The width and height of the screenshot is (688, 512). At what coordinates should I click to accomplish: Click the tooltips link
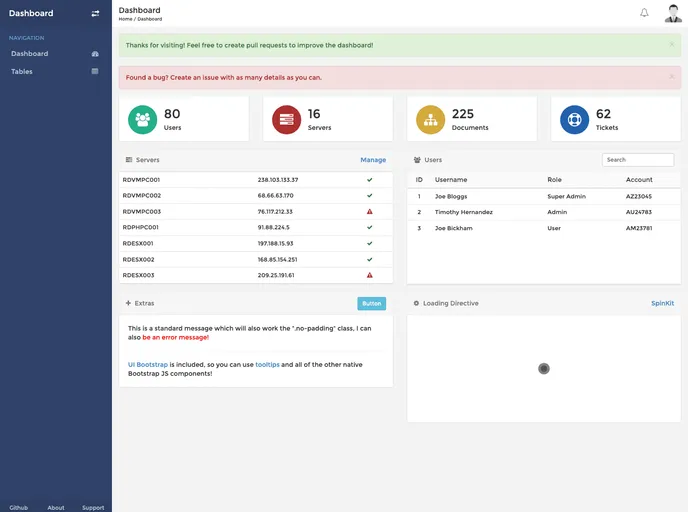point(267,365)
